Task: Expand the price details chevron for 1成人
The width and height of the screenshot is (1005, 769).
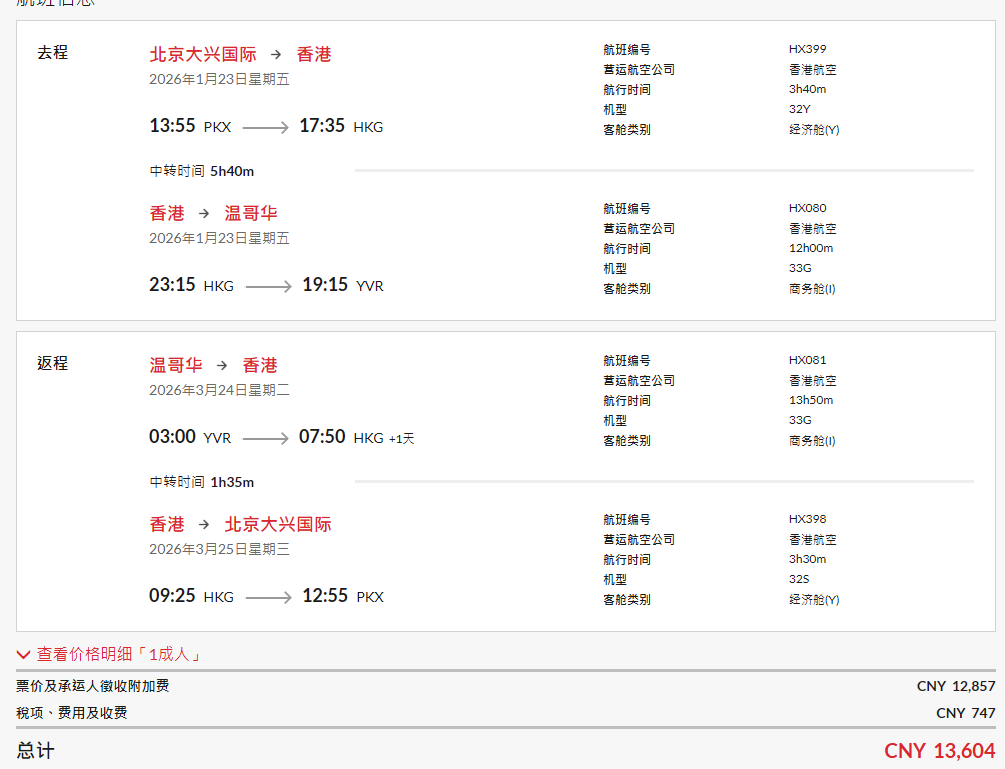Action: 24,655
